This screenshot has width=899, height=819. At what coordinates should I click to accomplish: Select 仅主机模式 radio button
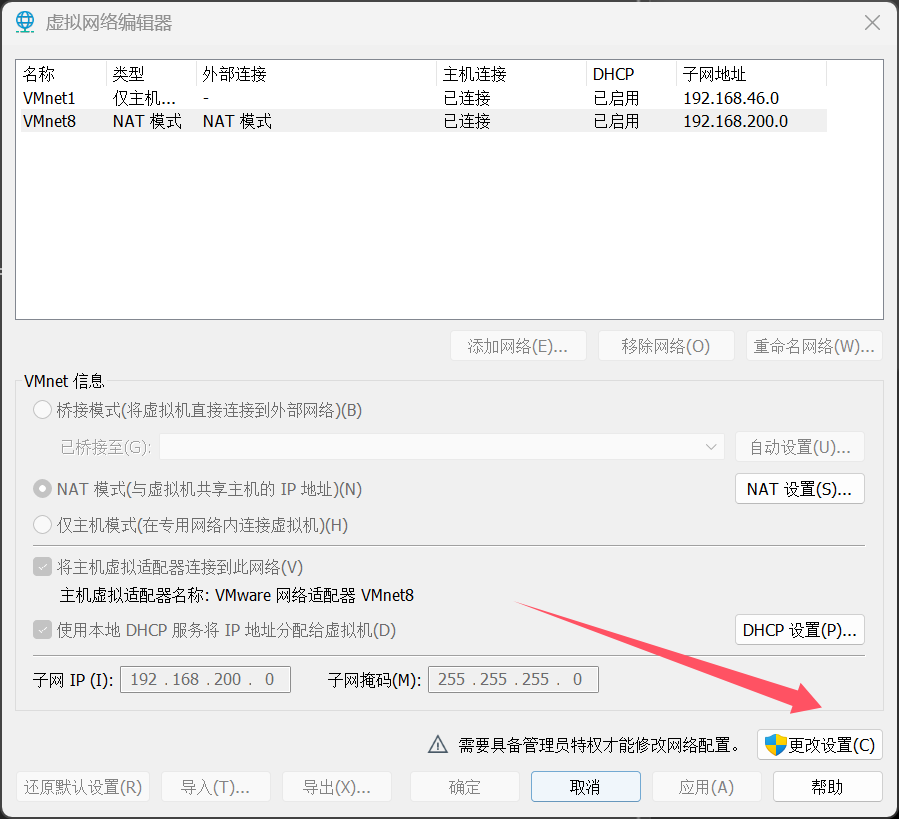(42, 525)
